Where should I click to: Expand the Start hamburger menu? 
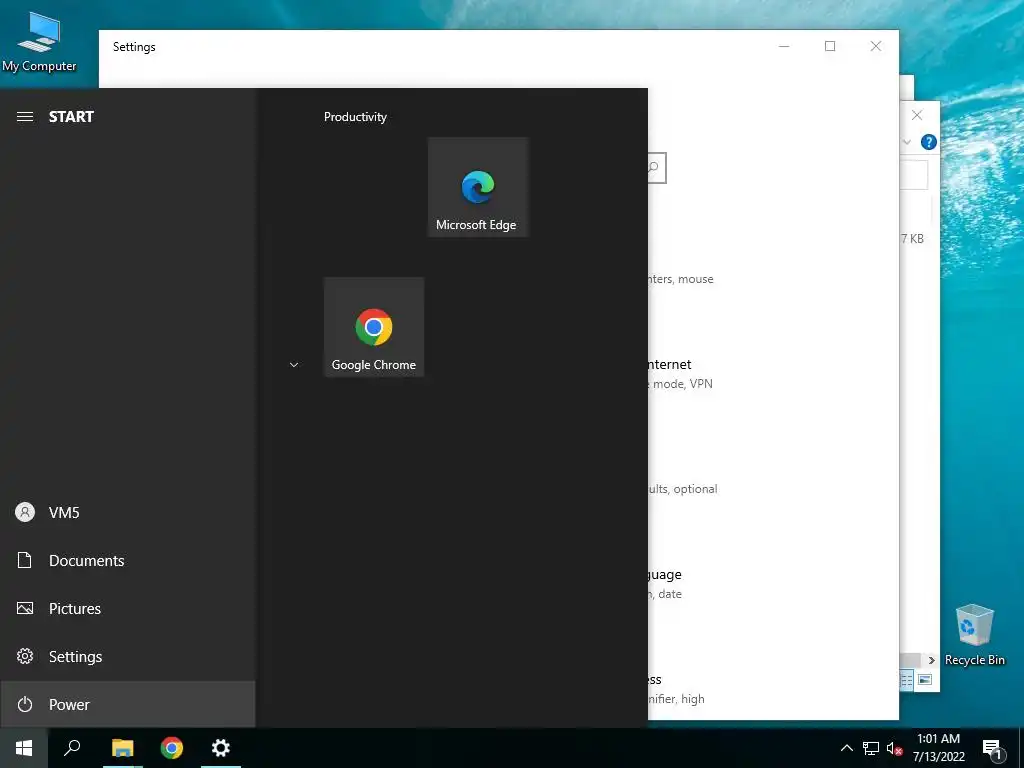(25, 117)
